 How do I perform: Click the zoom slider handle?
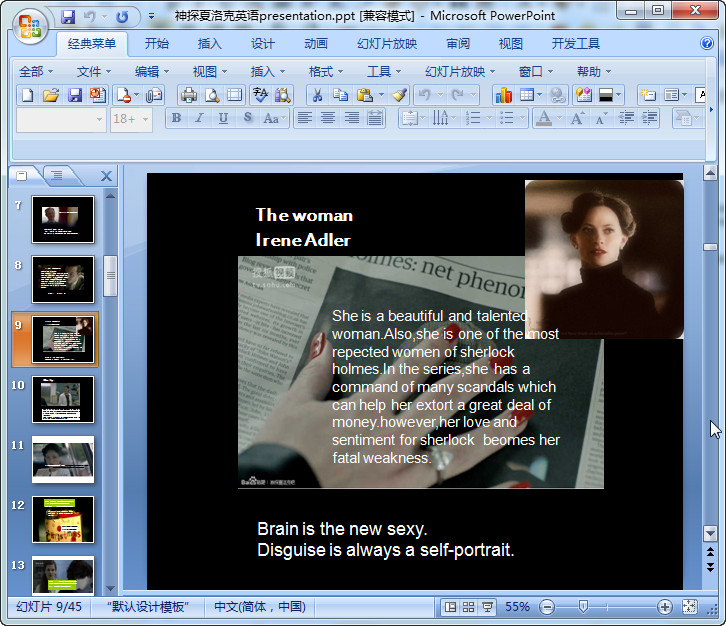tap(583, 607)
